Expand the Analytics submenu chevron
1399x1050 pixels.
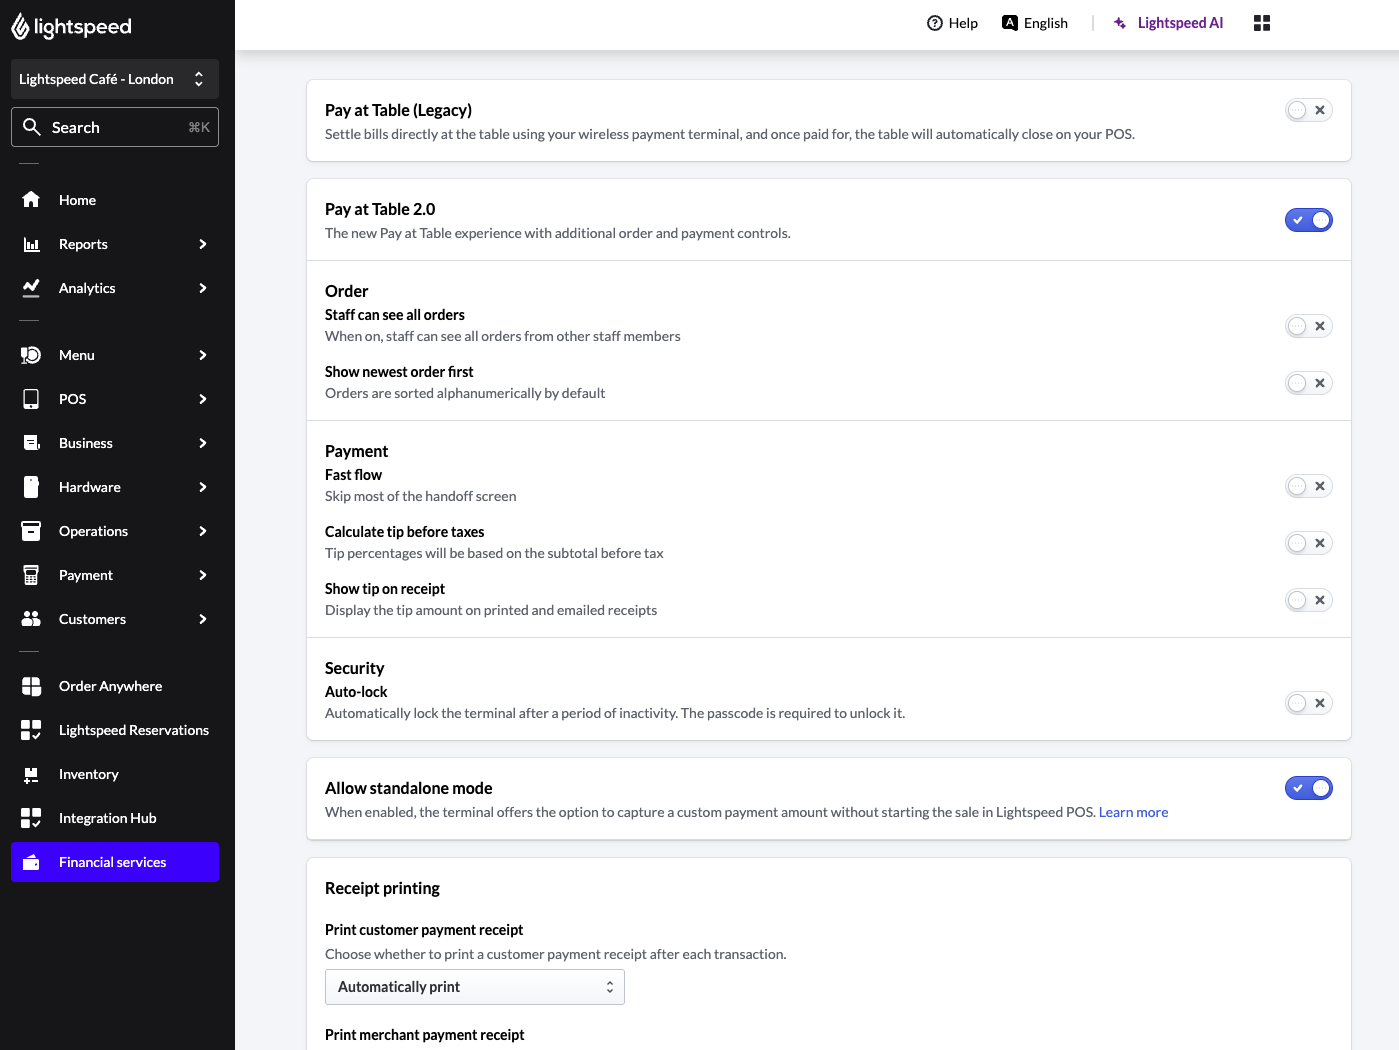tap(203, 288)
